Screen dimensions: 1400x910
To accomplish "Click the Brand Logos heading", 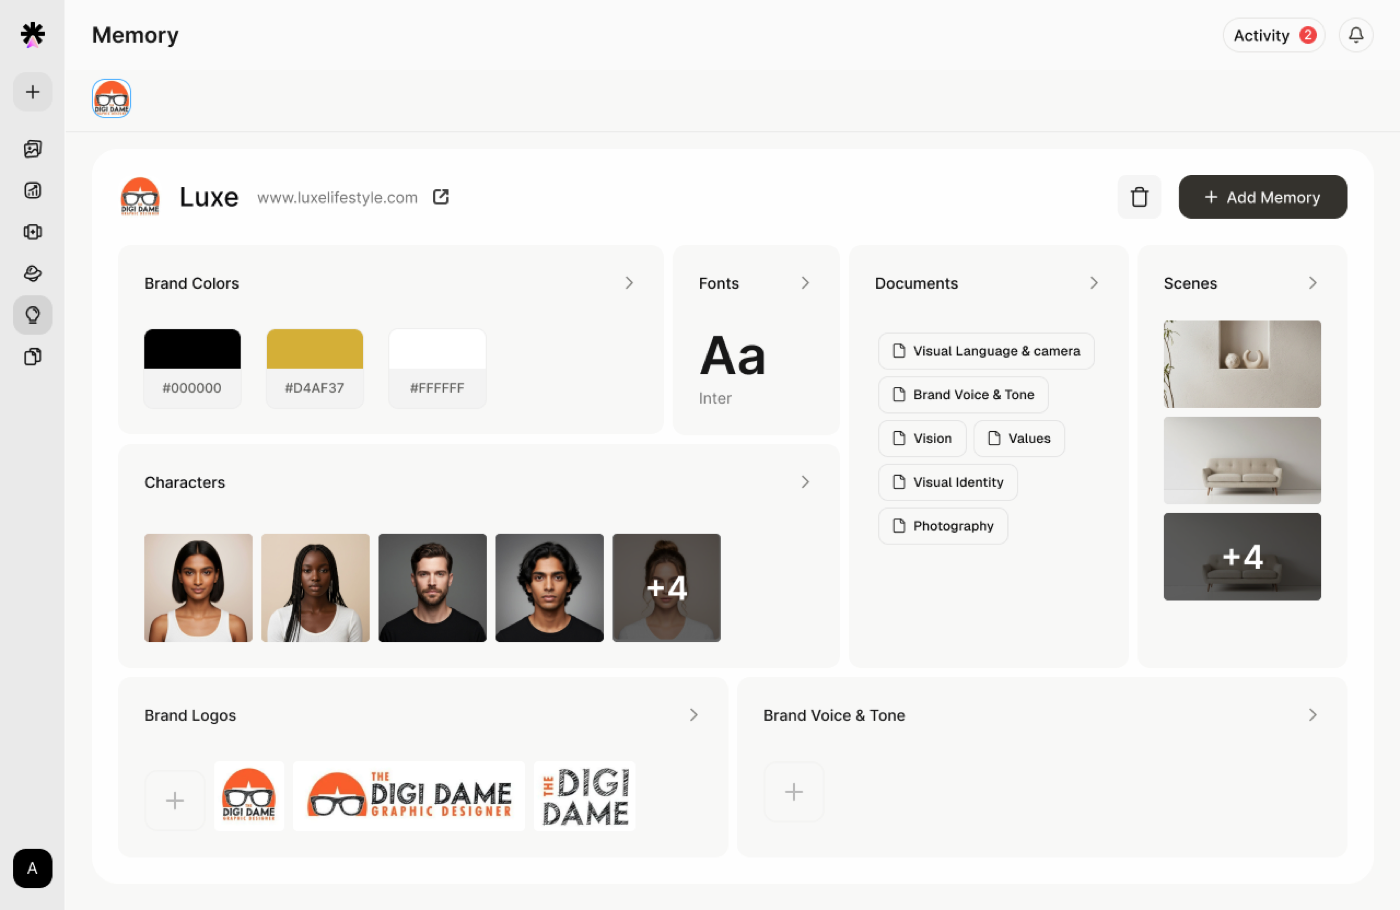I will coord(190,716).
